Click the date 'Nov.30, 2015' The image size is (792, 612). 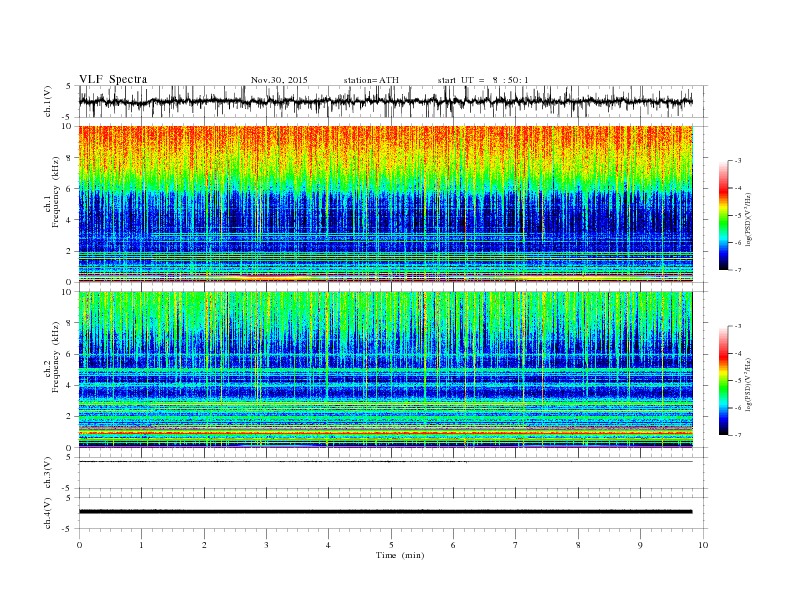tap(279, 80)
